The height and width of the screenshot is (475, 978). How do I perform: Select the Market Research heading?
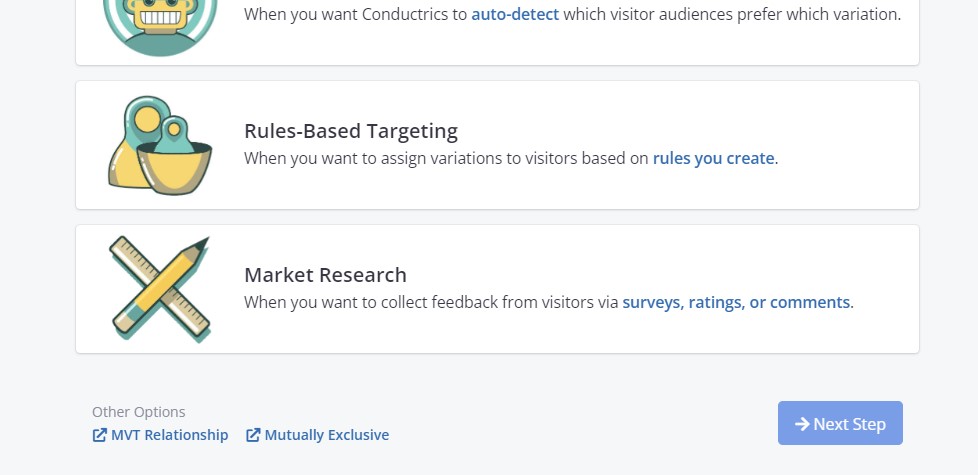coord(325,275)
